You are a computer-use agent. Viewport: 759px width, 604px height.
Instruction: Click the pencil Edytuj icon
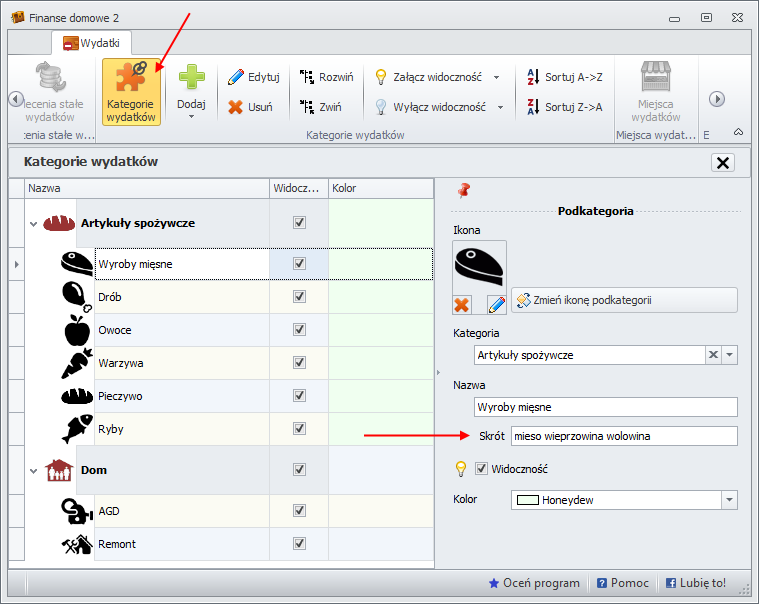(236, 77)
